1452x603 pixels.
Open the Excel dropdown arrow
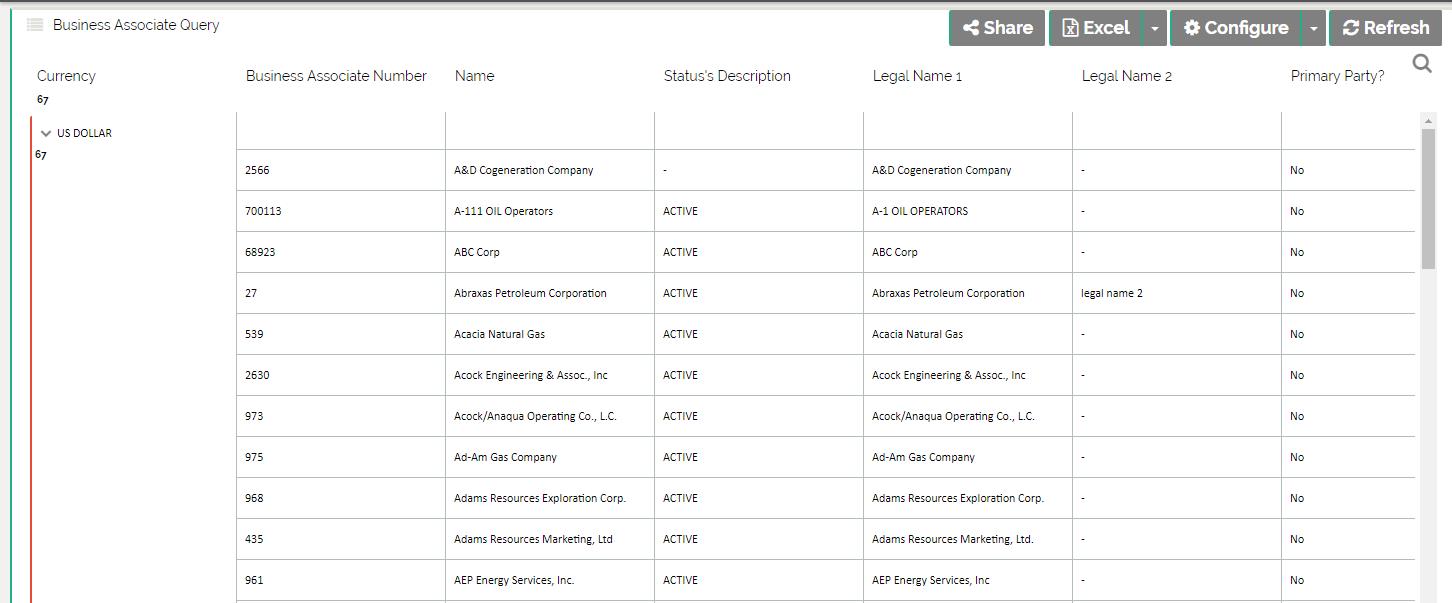[1155, 28]
